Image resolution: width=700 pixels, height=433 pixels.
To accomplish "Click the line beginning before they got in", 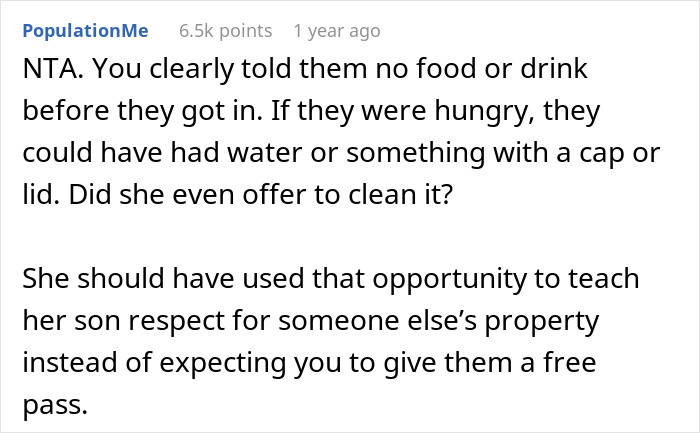I will tap(311, 111).
